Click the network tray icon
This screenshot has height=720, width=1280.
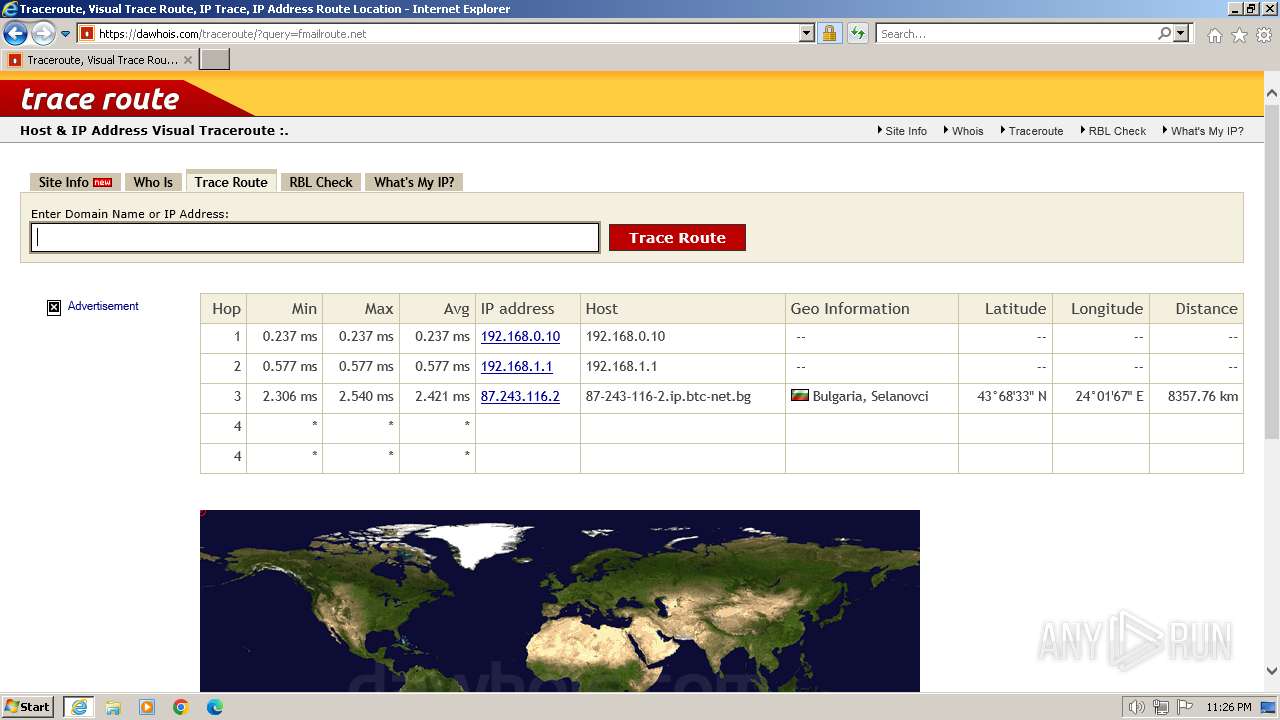tap(1160, 707)
